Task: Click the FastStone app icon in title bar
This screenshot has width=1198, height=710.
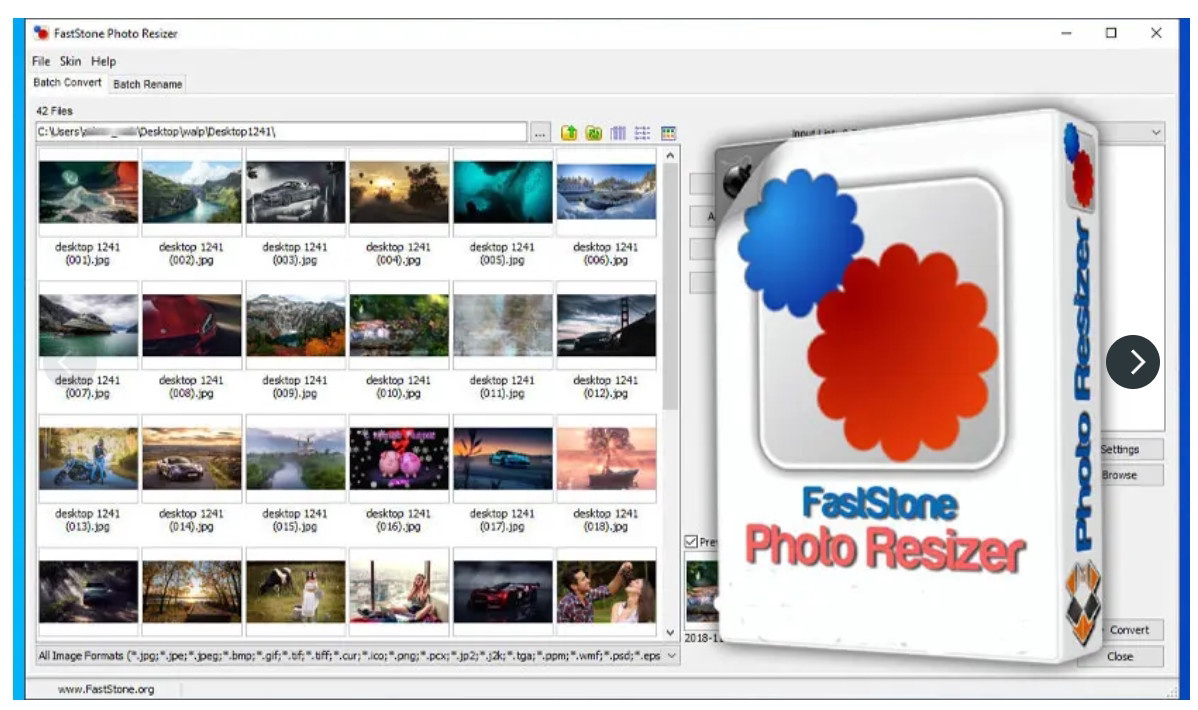Action: (x=41, y=33)
